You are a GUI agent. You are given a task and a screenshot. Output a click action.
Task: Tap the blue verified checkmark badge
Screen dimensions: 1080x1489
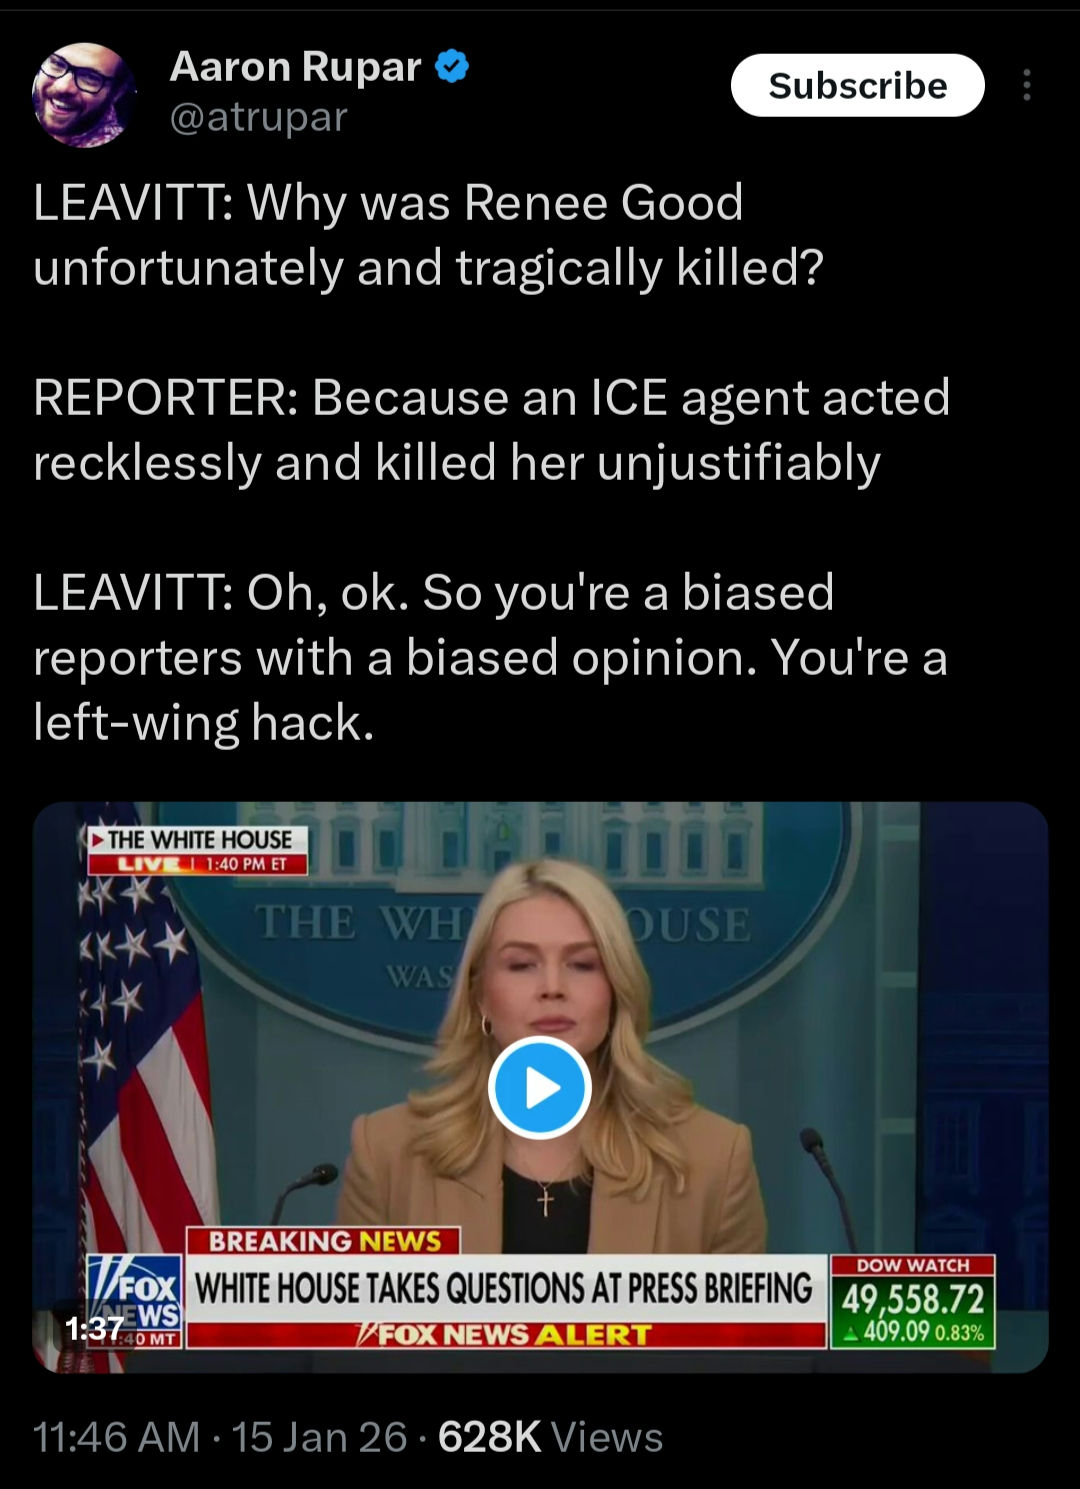pyautogui.click(x=453, y=67)
